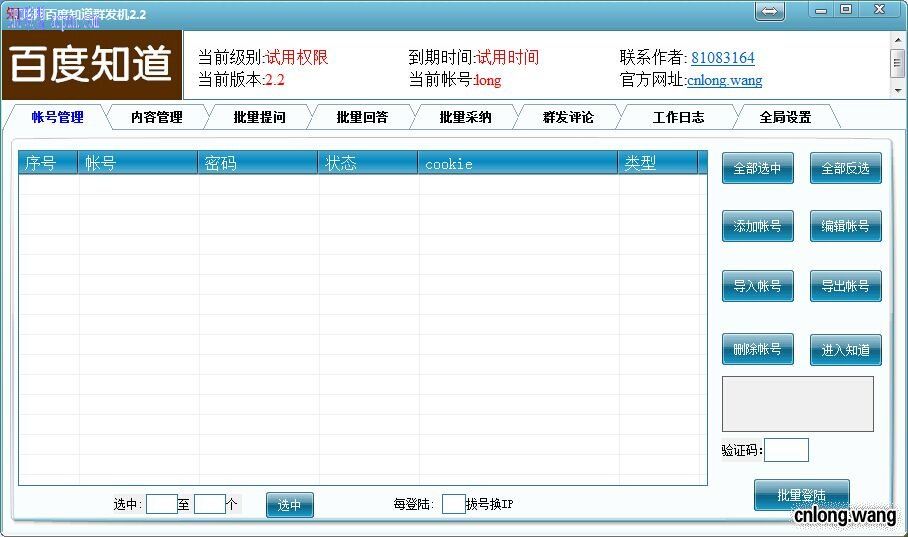Focus the 选中 start number field

(162, 504)
